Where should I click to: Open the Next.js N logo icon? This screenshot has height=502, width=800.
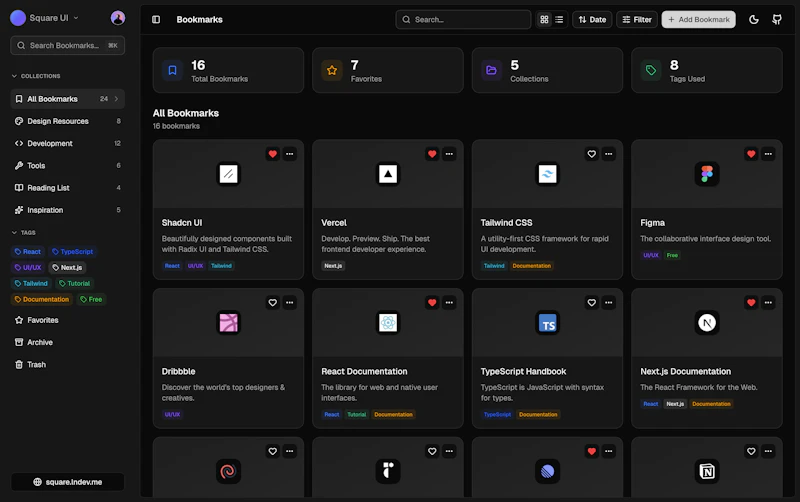(x=707, y=322)
